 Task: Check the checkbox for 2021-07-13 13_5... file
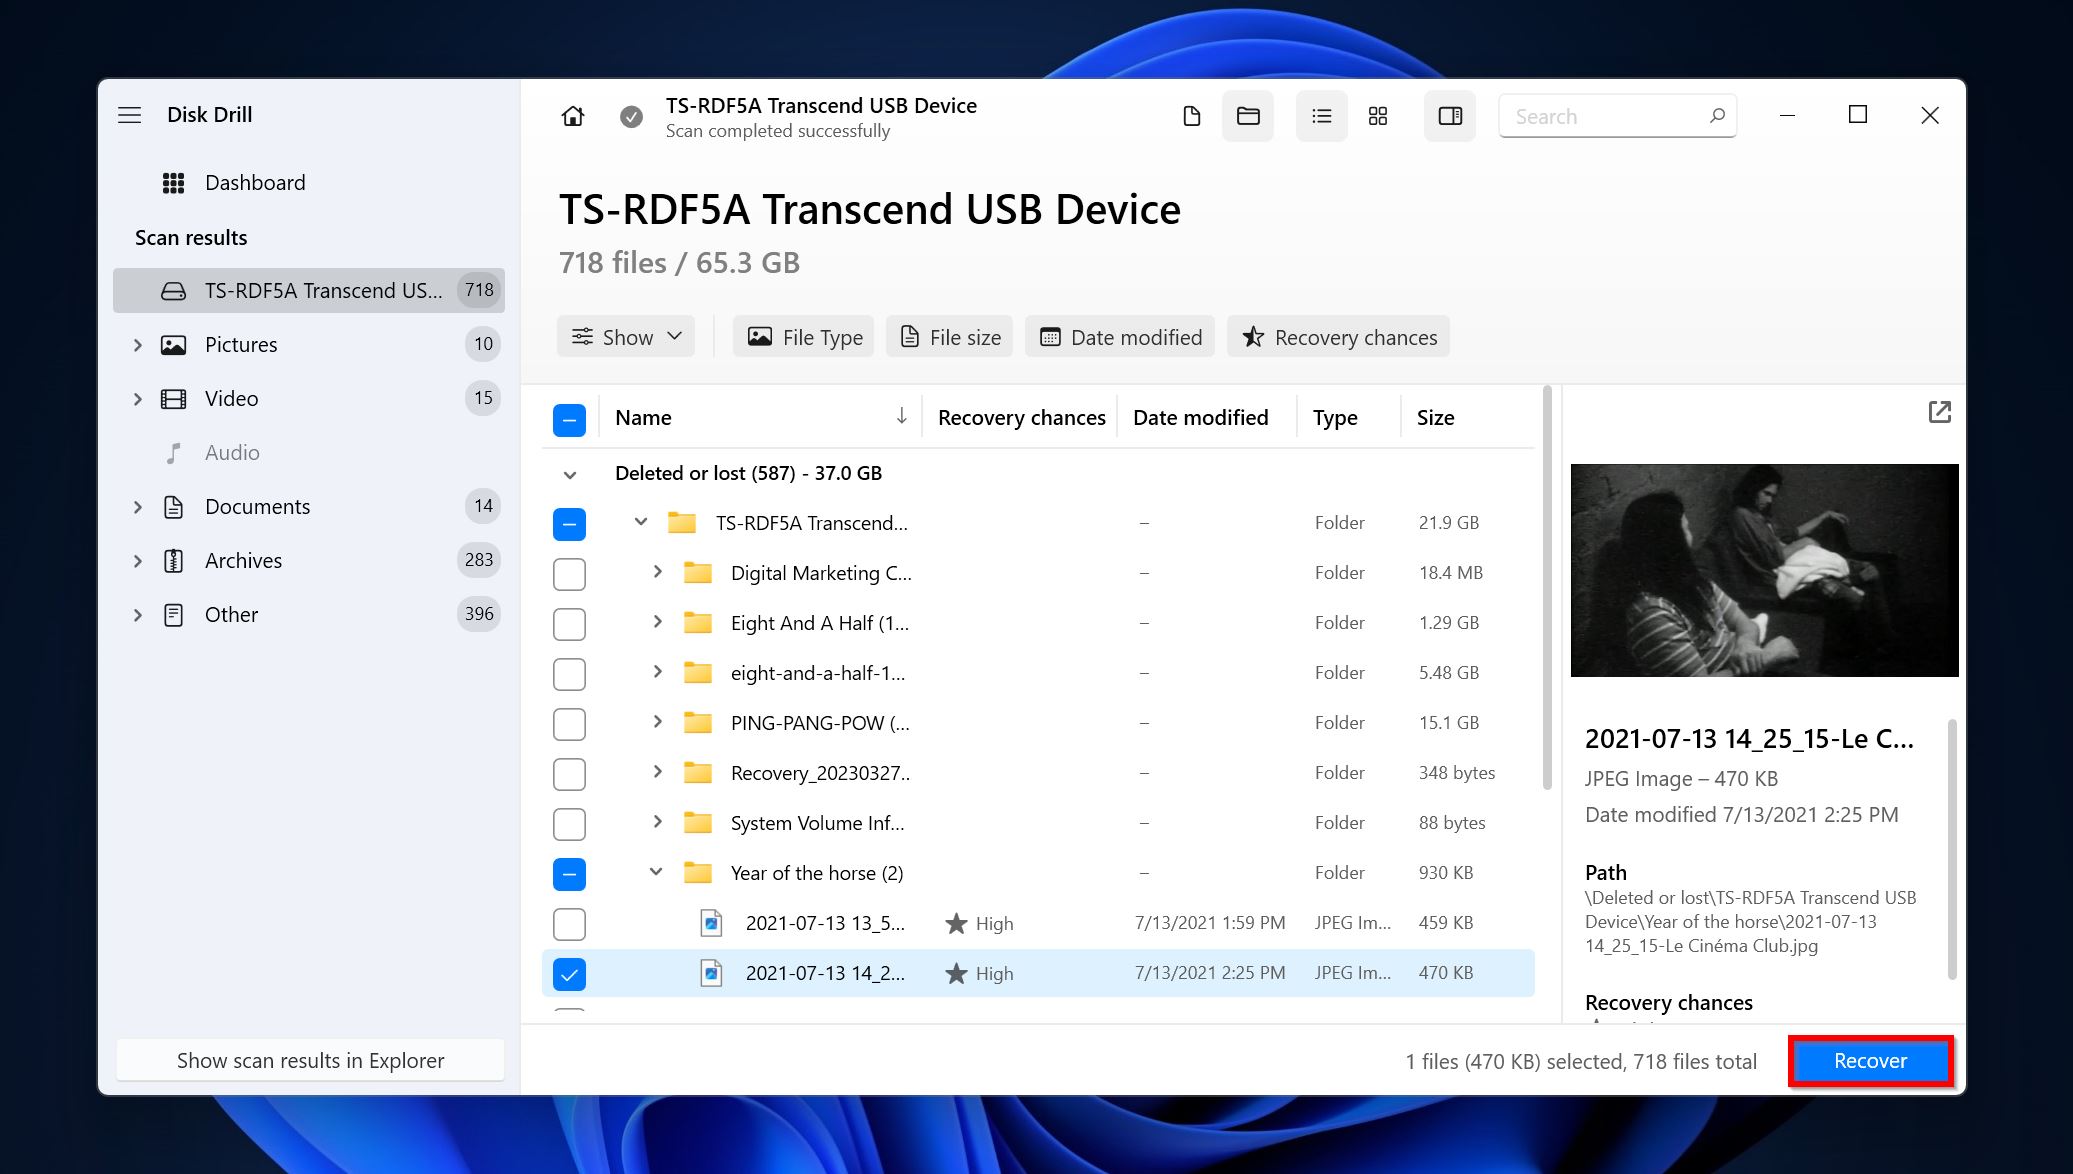tap(567, 922)
